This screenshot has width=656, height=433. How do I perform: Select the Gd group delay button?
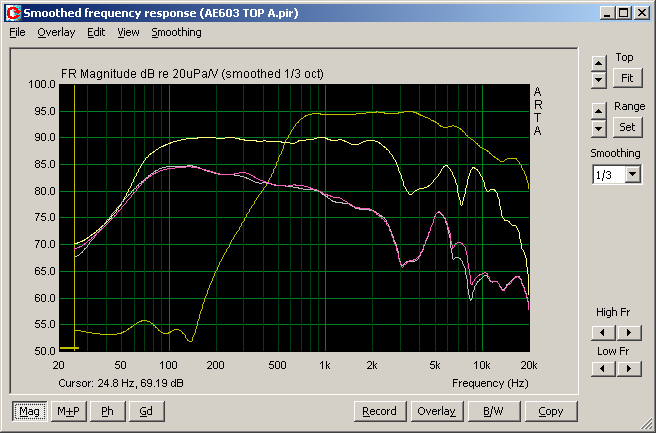[146, 411]
